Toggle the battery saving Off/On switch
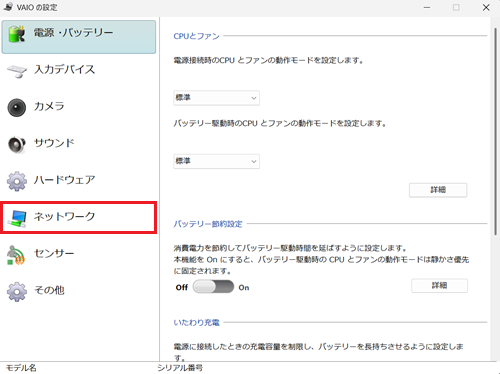 [213, 287]
